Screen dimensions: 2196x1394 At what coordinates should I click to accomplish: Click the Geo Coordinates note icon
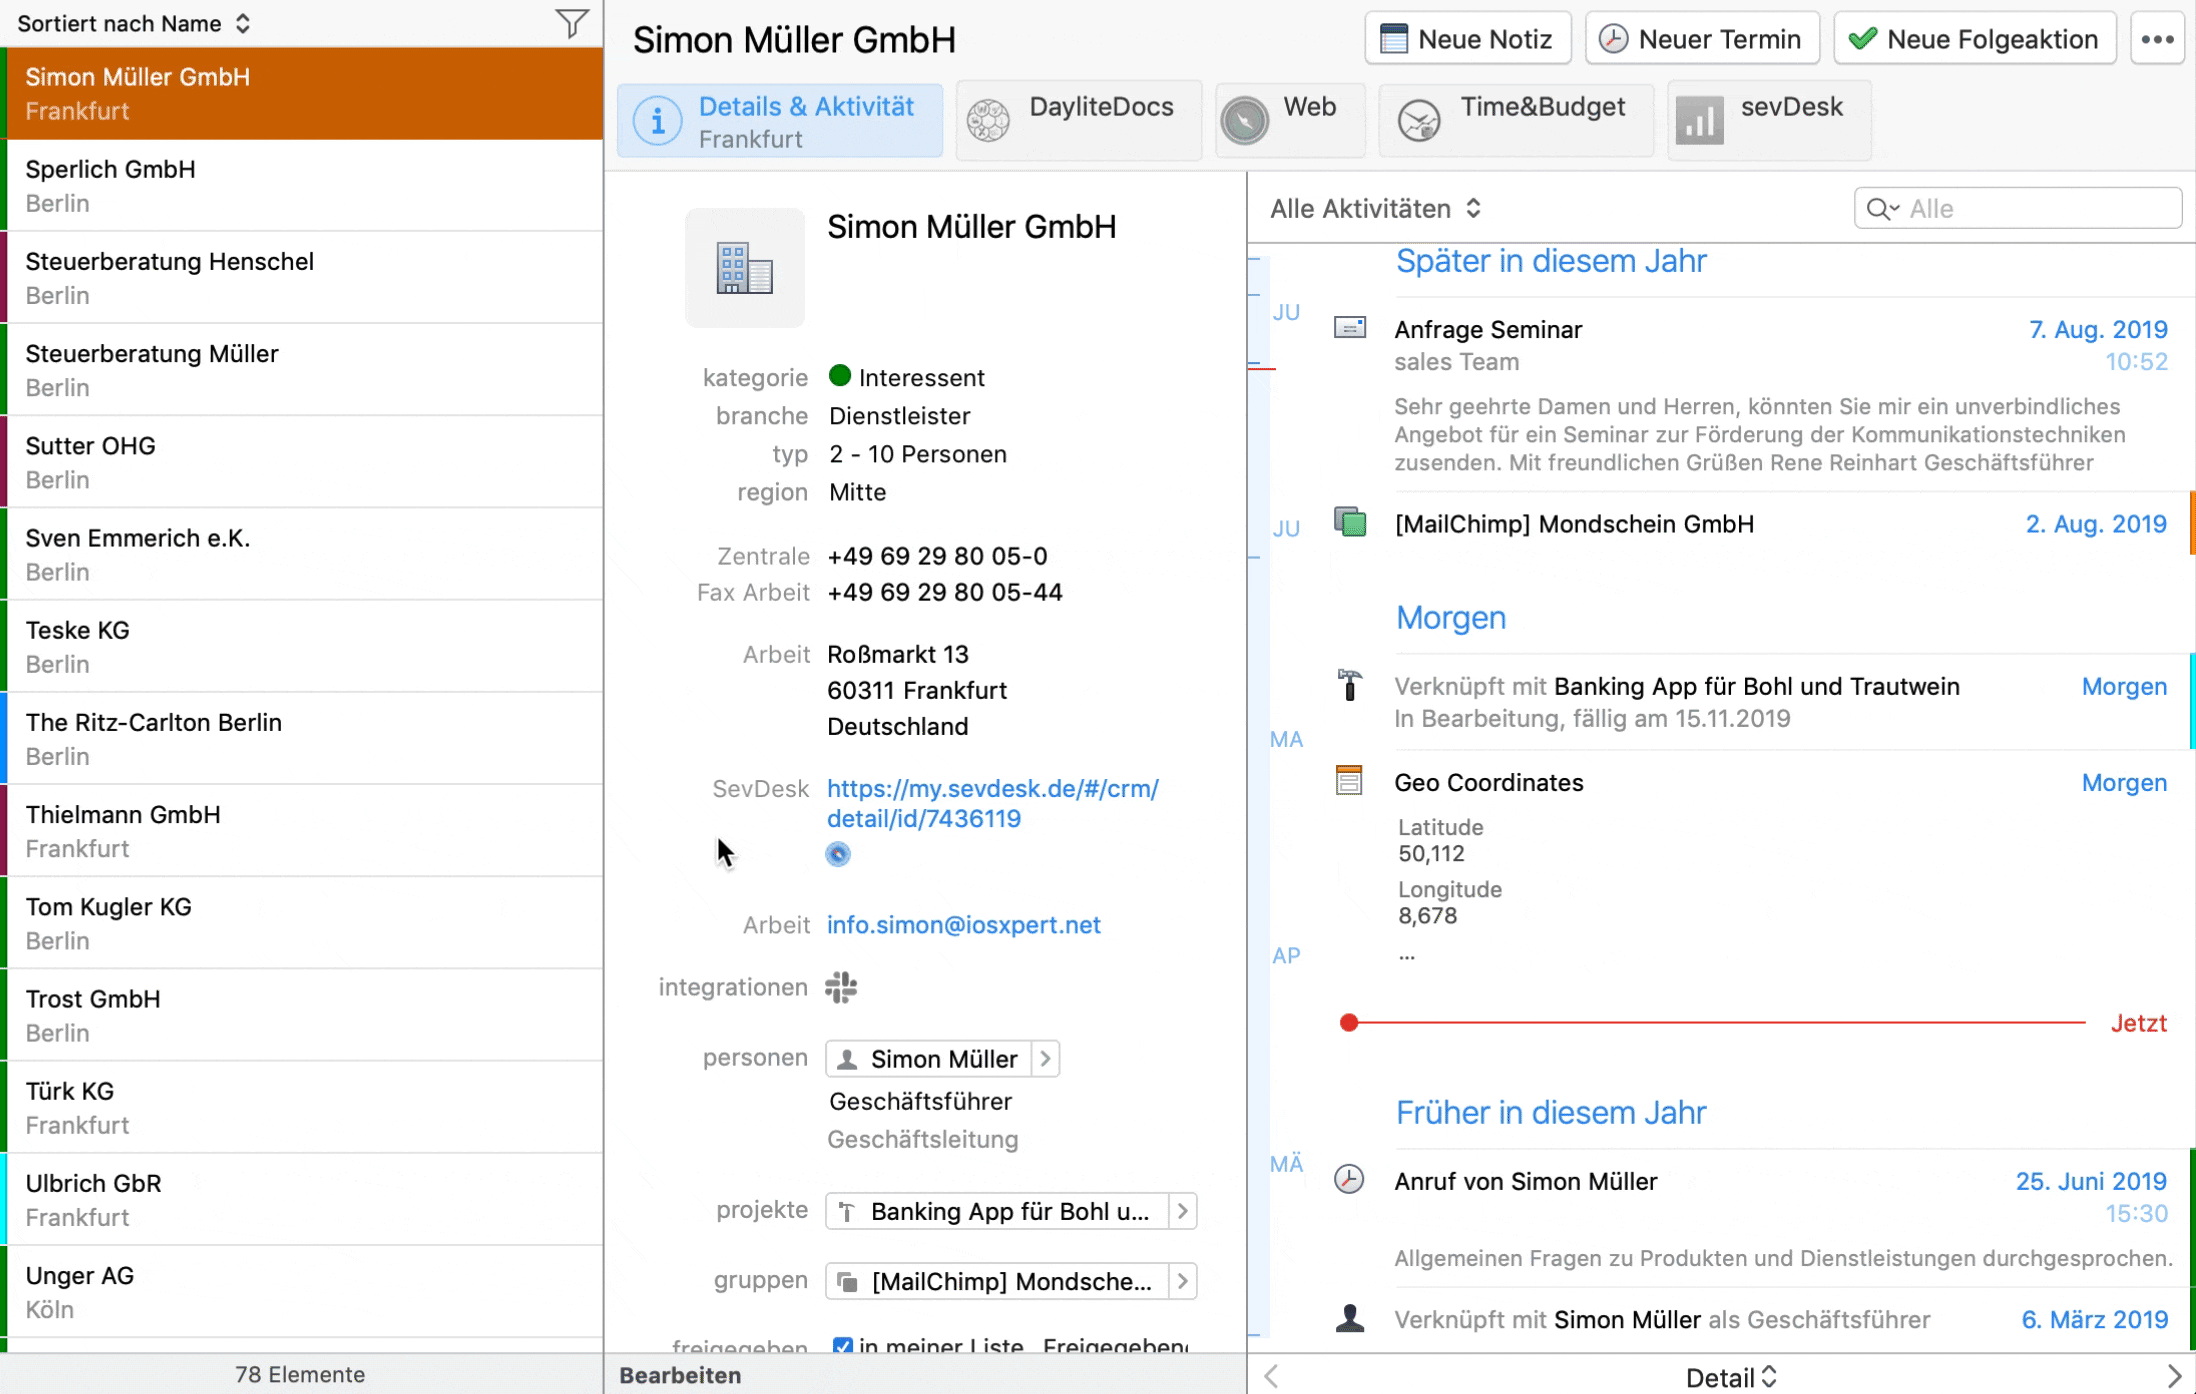coord(1349,780)
